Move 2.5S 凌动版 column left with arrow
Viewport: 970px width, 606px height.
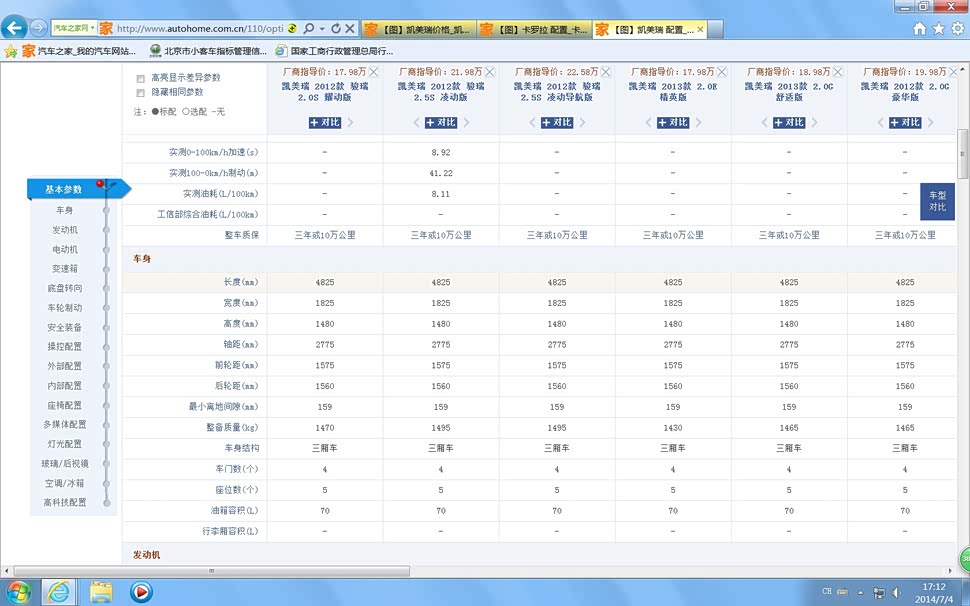[x=416, y=122]
